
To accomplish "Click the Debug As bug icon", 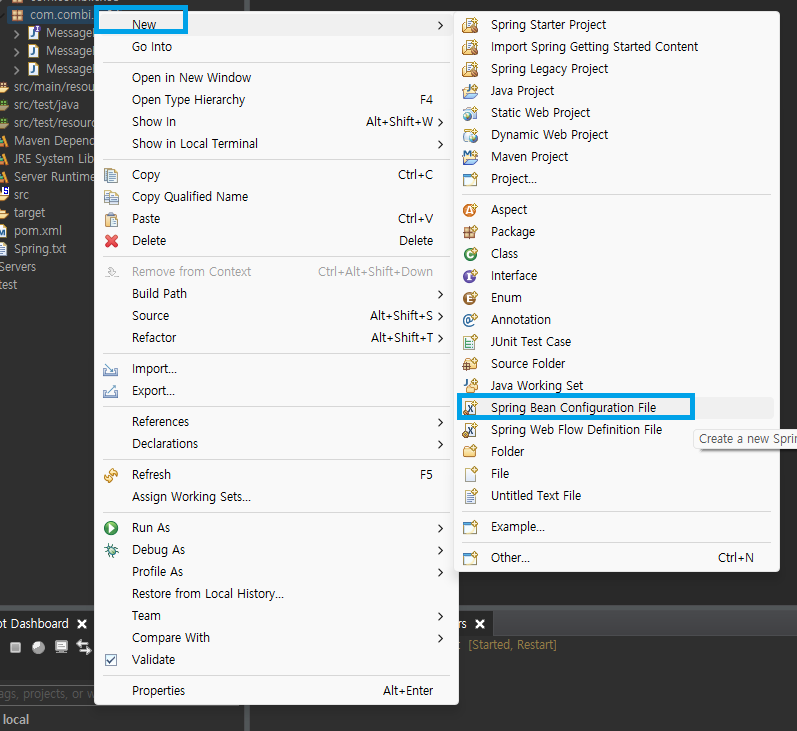I will click(111, 550).
